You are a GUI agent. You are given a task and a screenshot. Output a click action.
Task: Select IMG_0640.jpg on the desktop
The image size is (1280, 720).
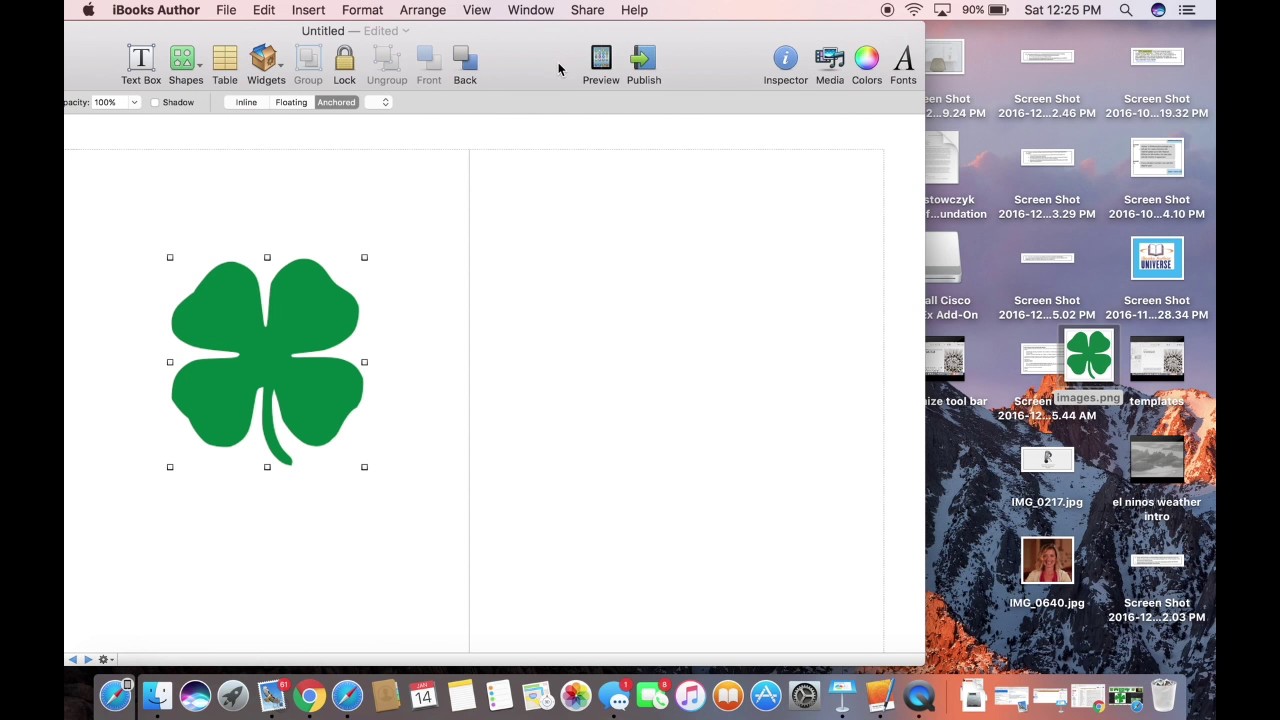(x=1047, y=573)
